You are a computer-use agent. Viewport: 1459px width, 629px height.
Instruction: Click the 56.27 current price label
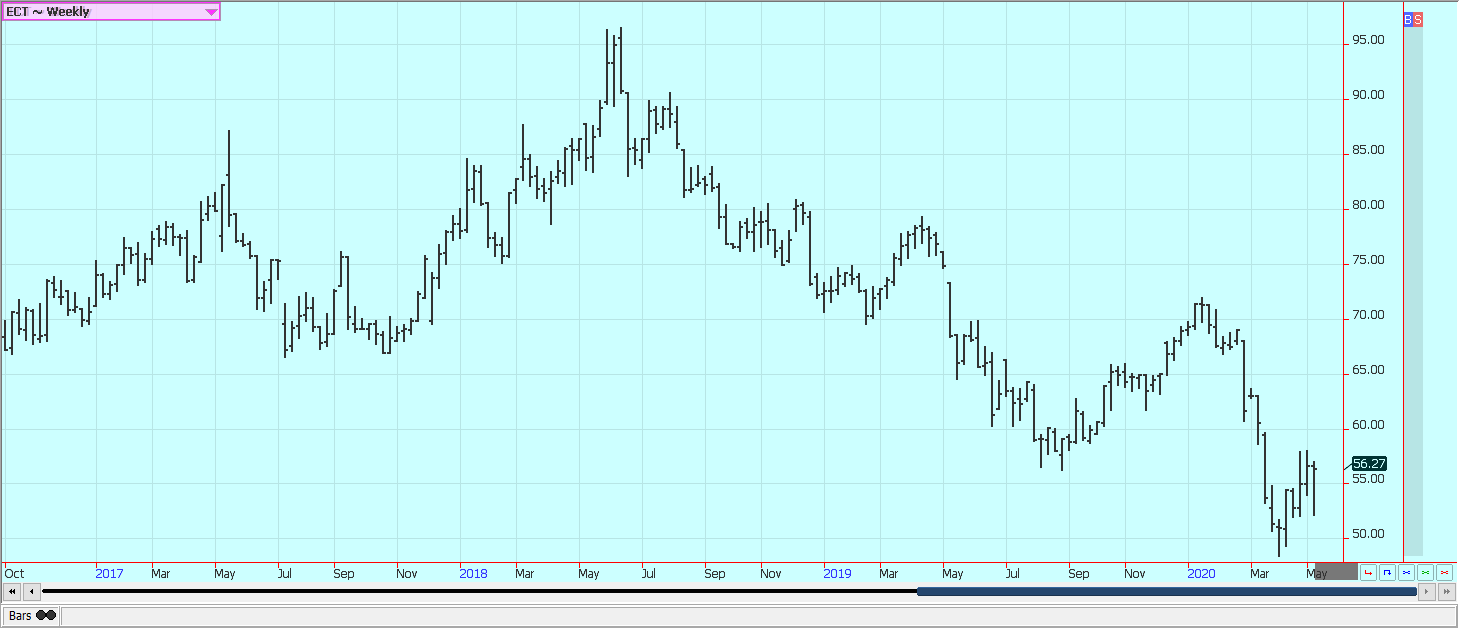tap(1369, 464)
